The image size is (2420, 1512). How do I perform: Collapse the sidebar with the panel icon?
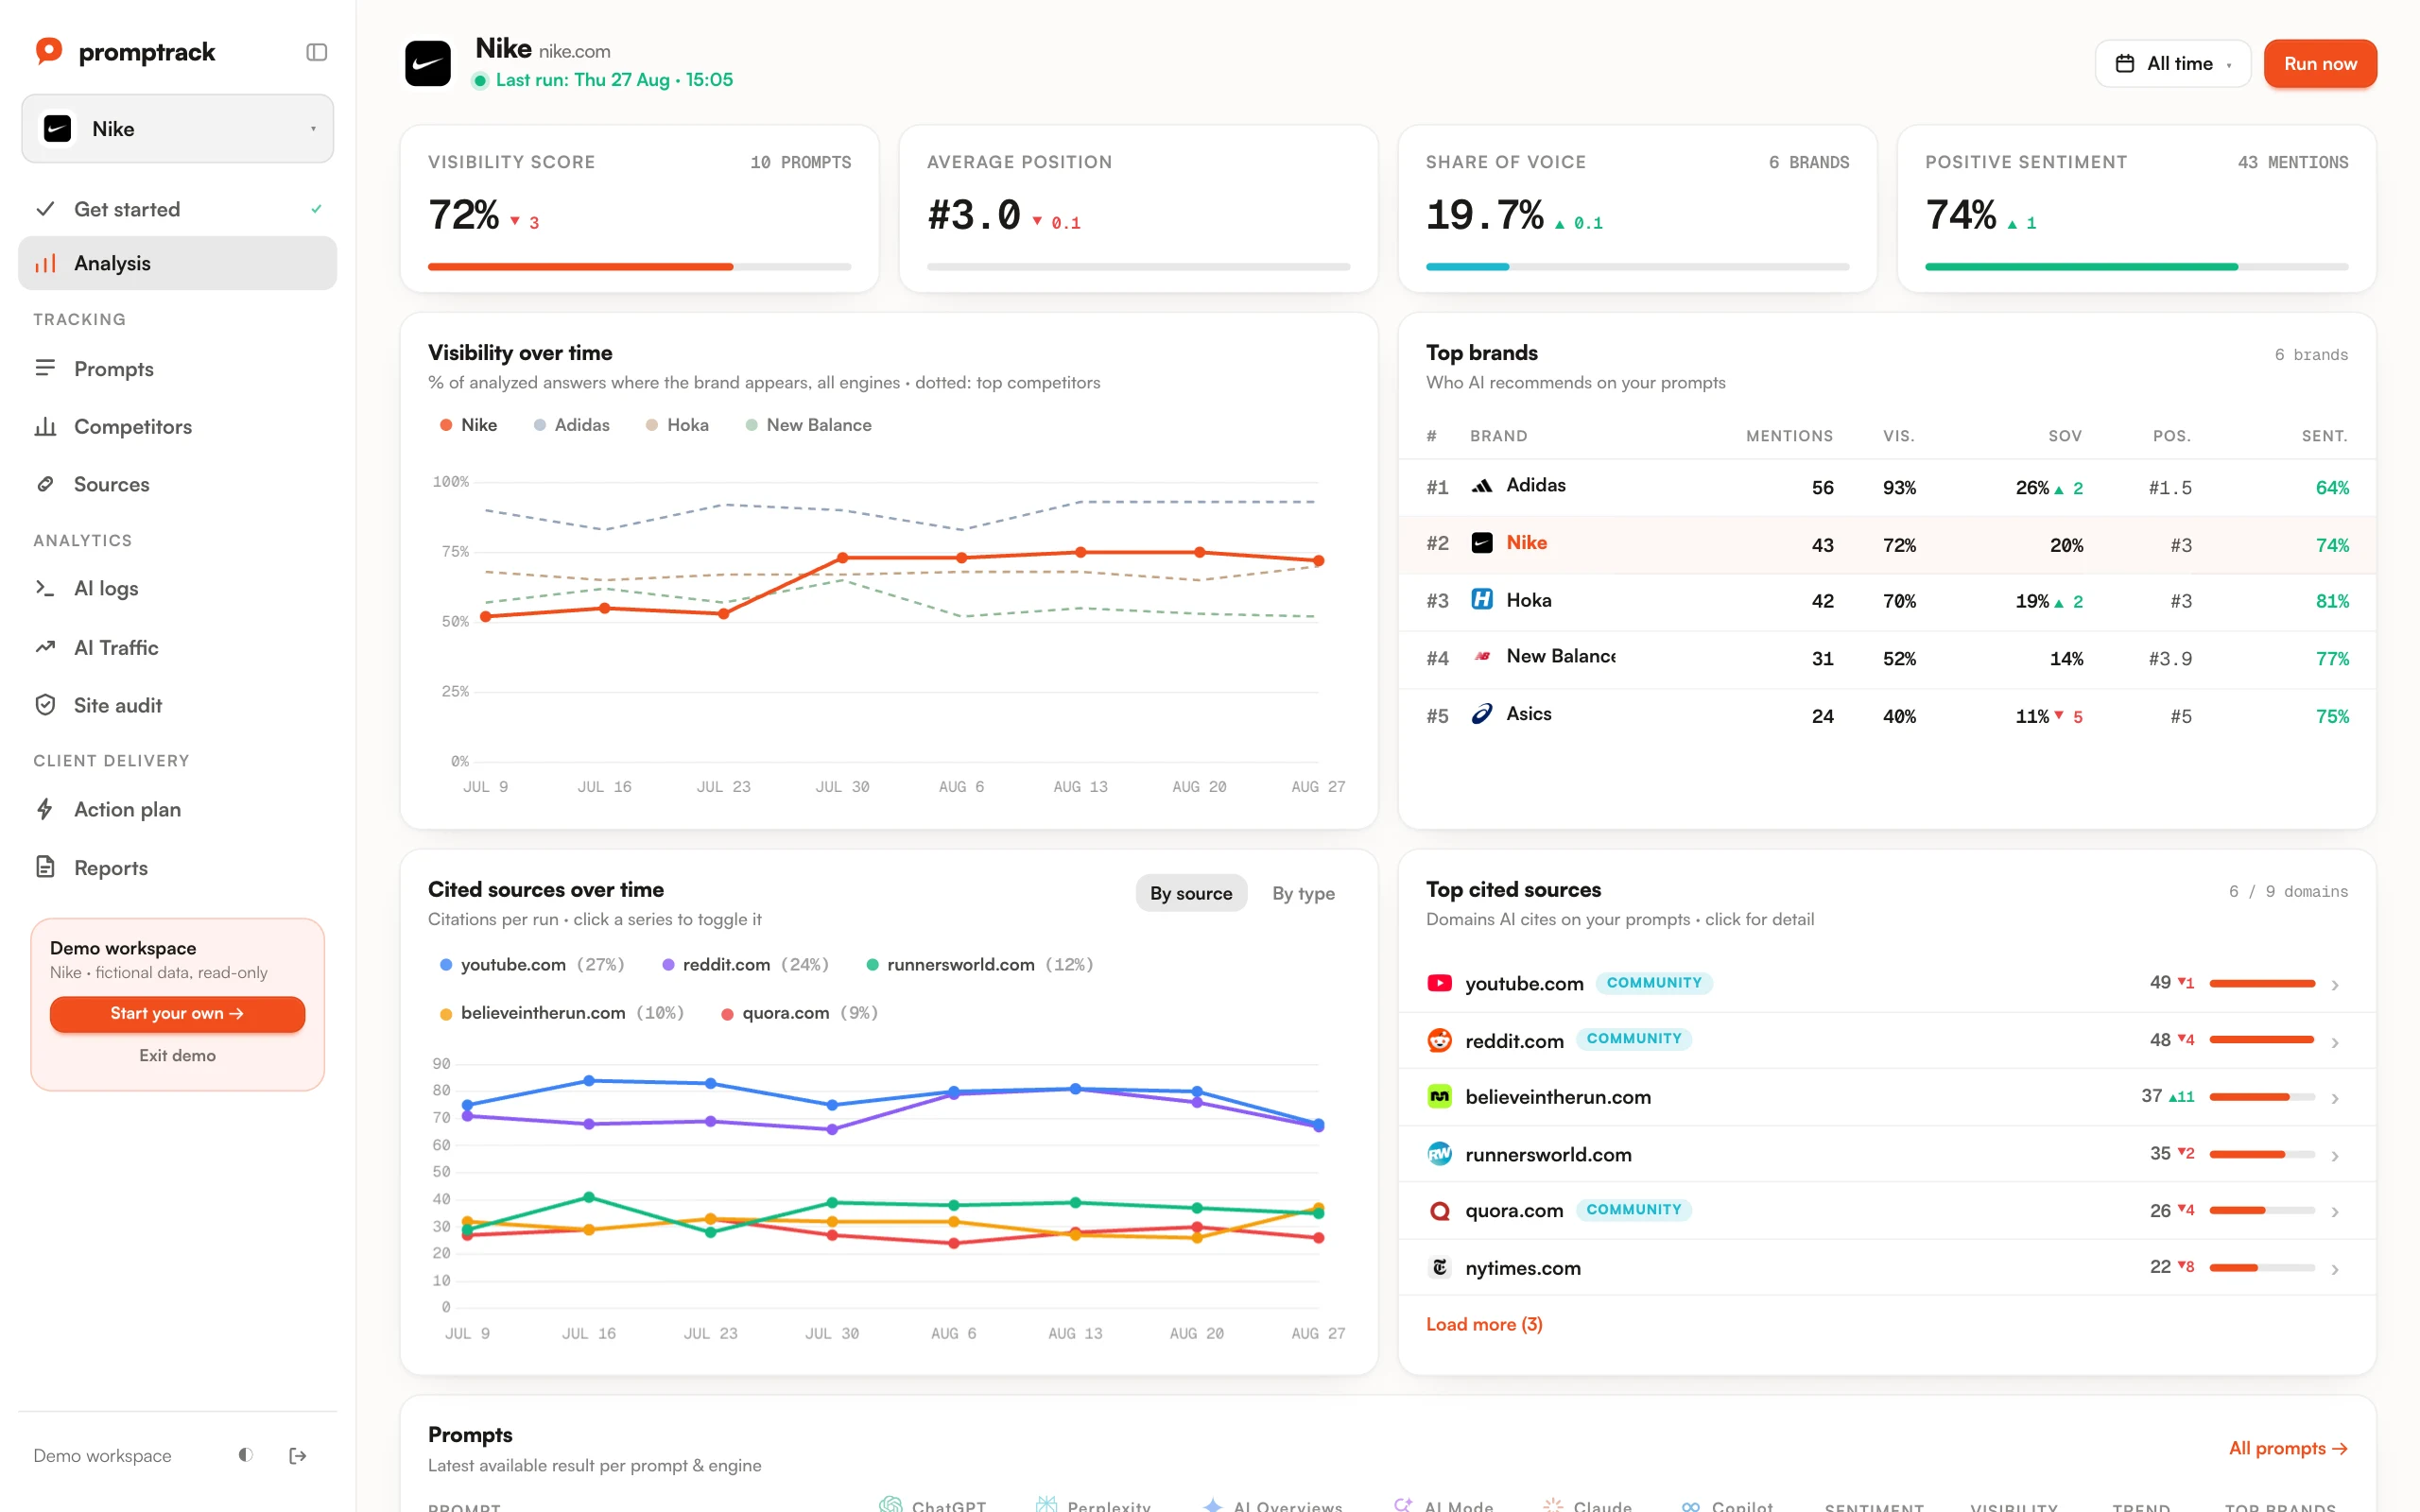pyautogui.click(x=316, y=52)
